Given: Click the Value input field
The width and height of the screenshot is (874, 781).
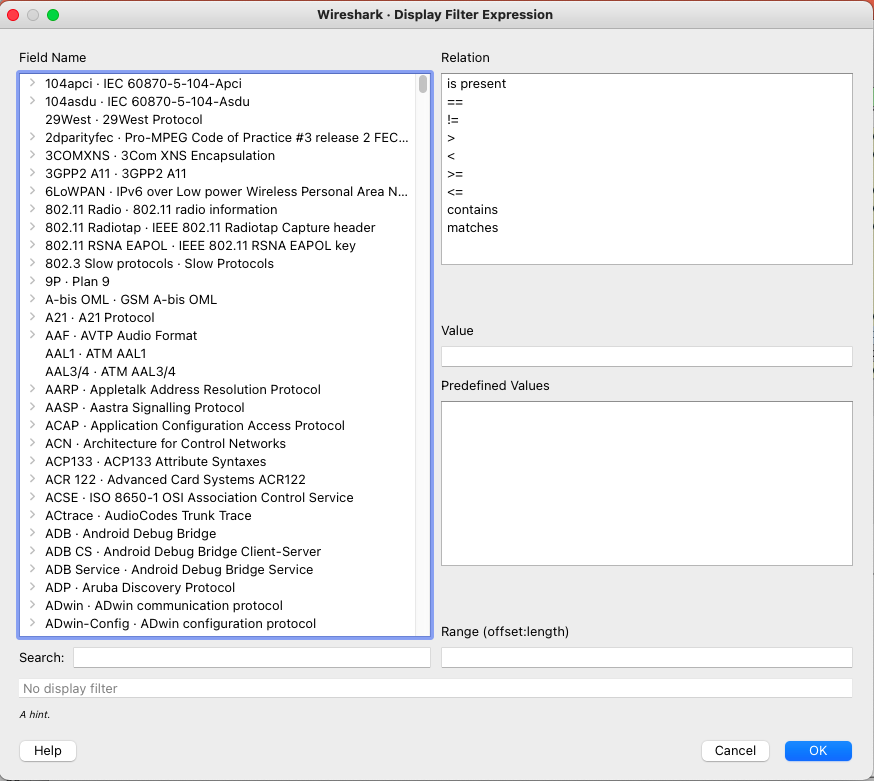Looking at the screenshot, I should pos(646,357).
